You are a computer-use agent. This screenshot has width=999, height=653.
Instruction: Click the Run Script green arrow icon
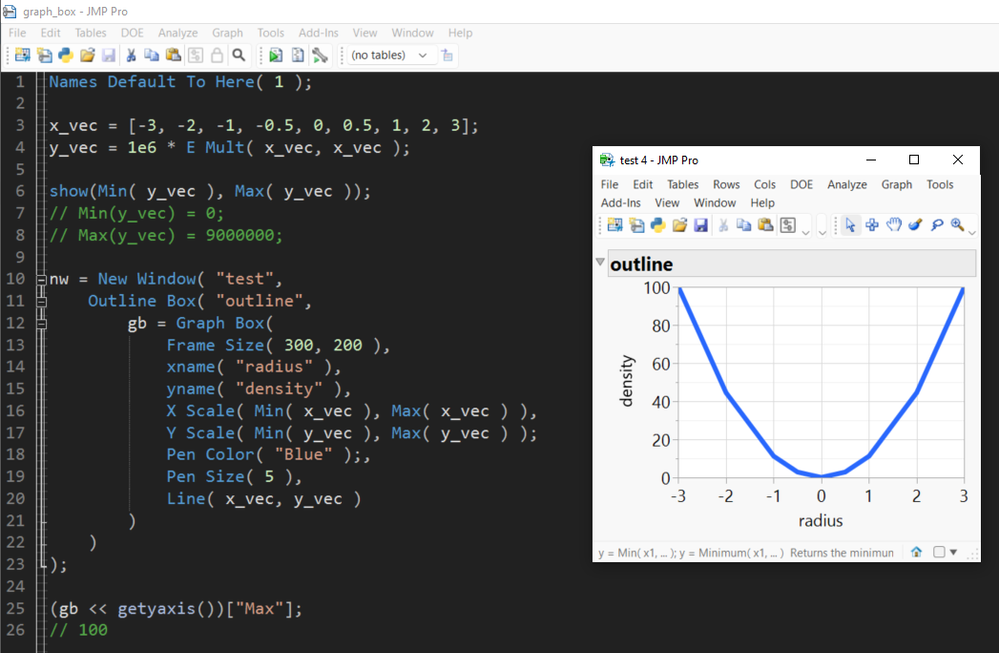tap(276, 55)
